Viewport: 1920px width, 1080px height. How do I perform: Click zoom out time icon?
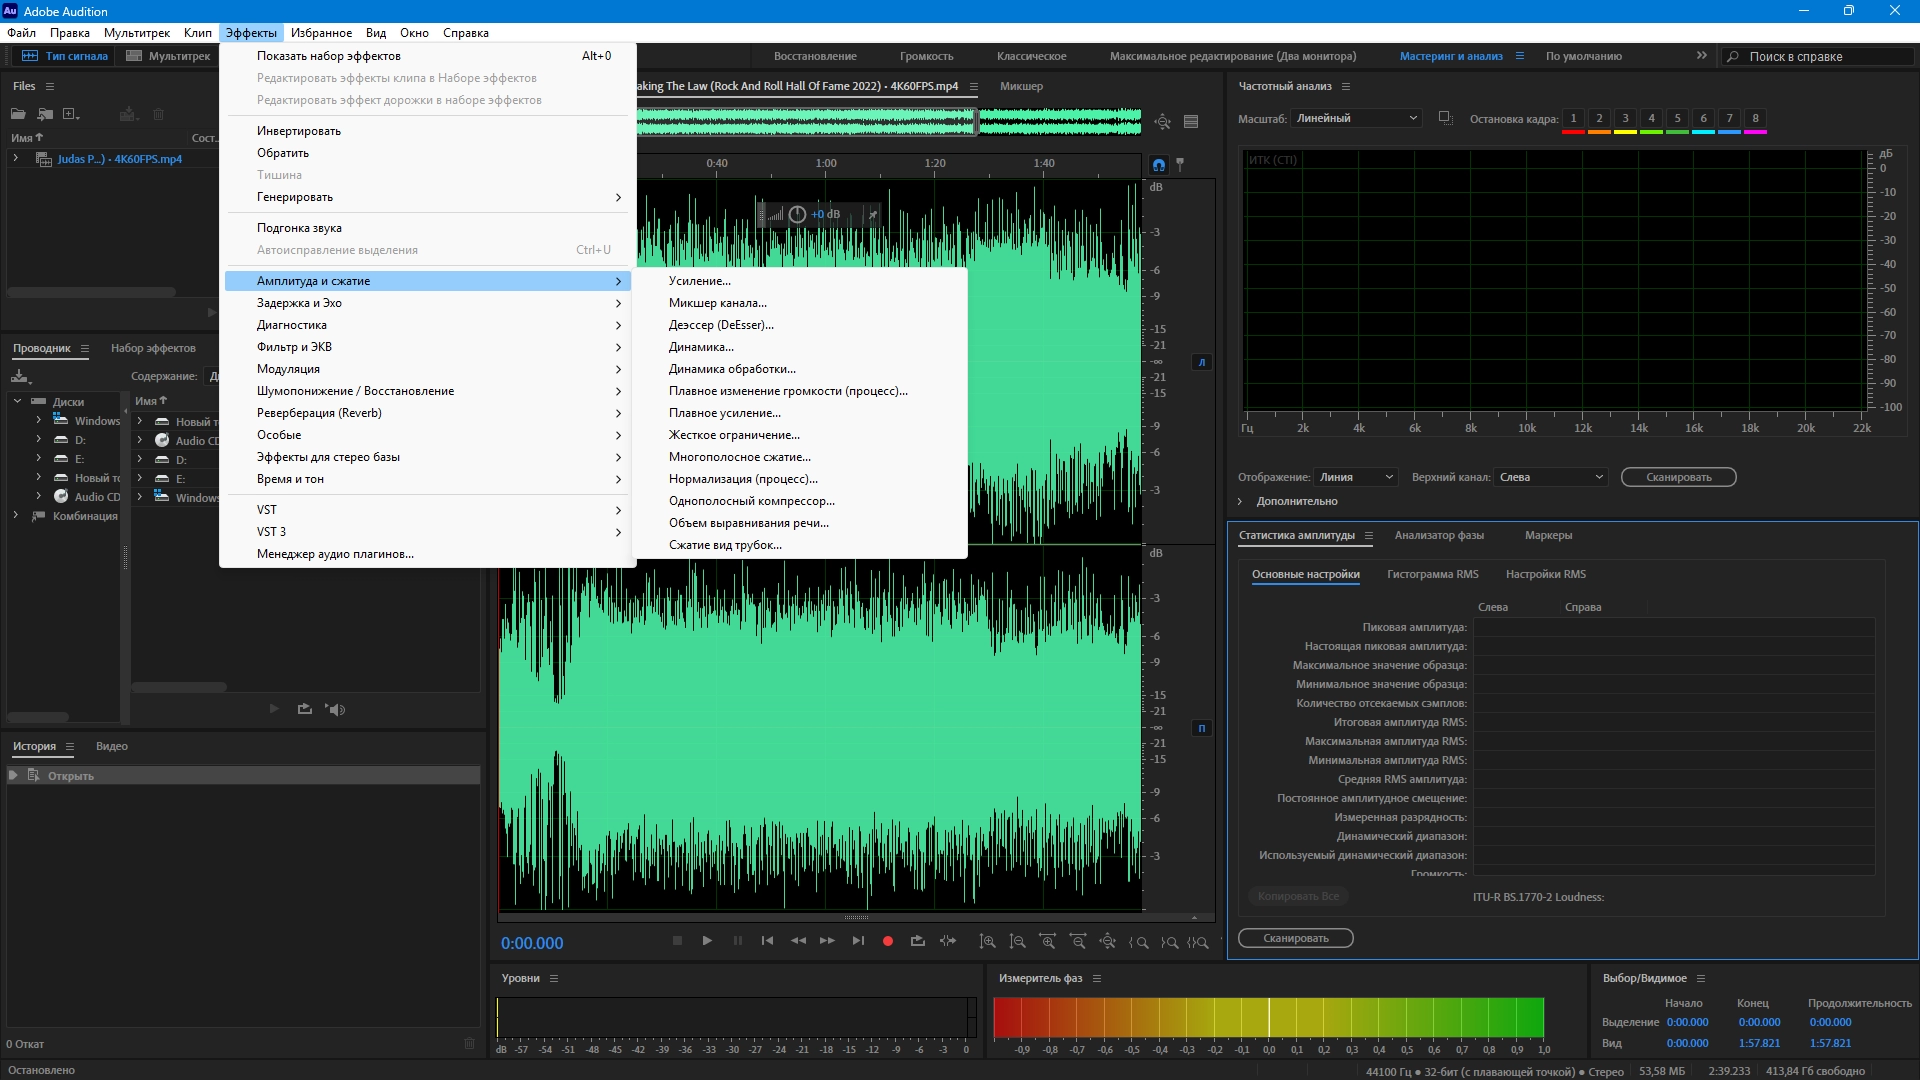(x=1077, y=941)
